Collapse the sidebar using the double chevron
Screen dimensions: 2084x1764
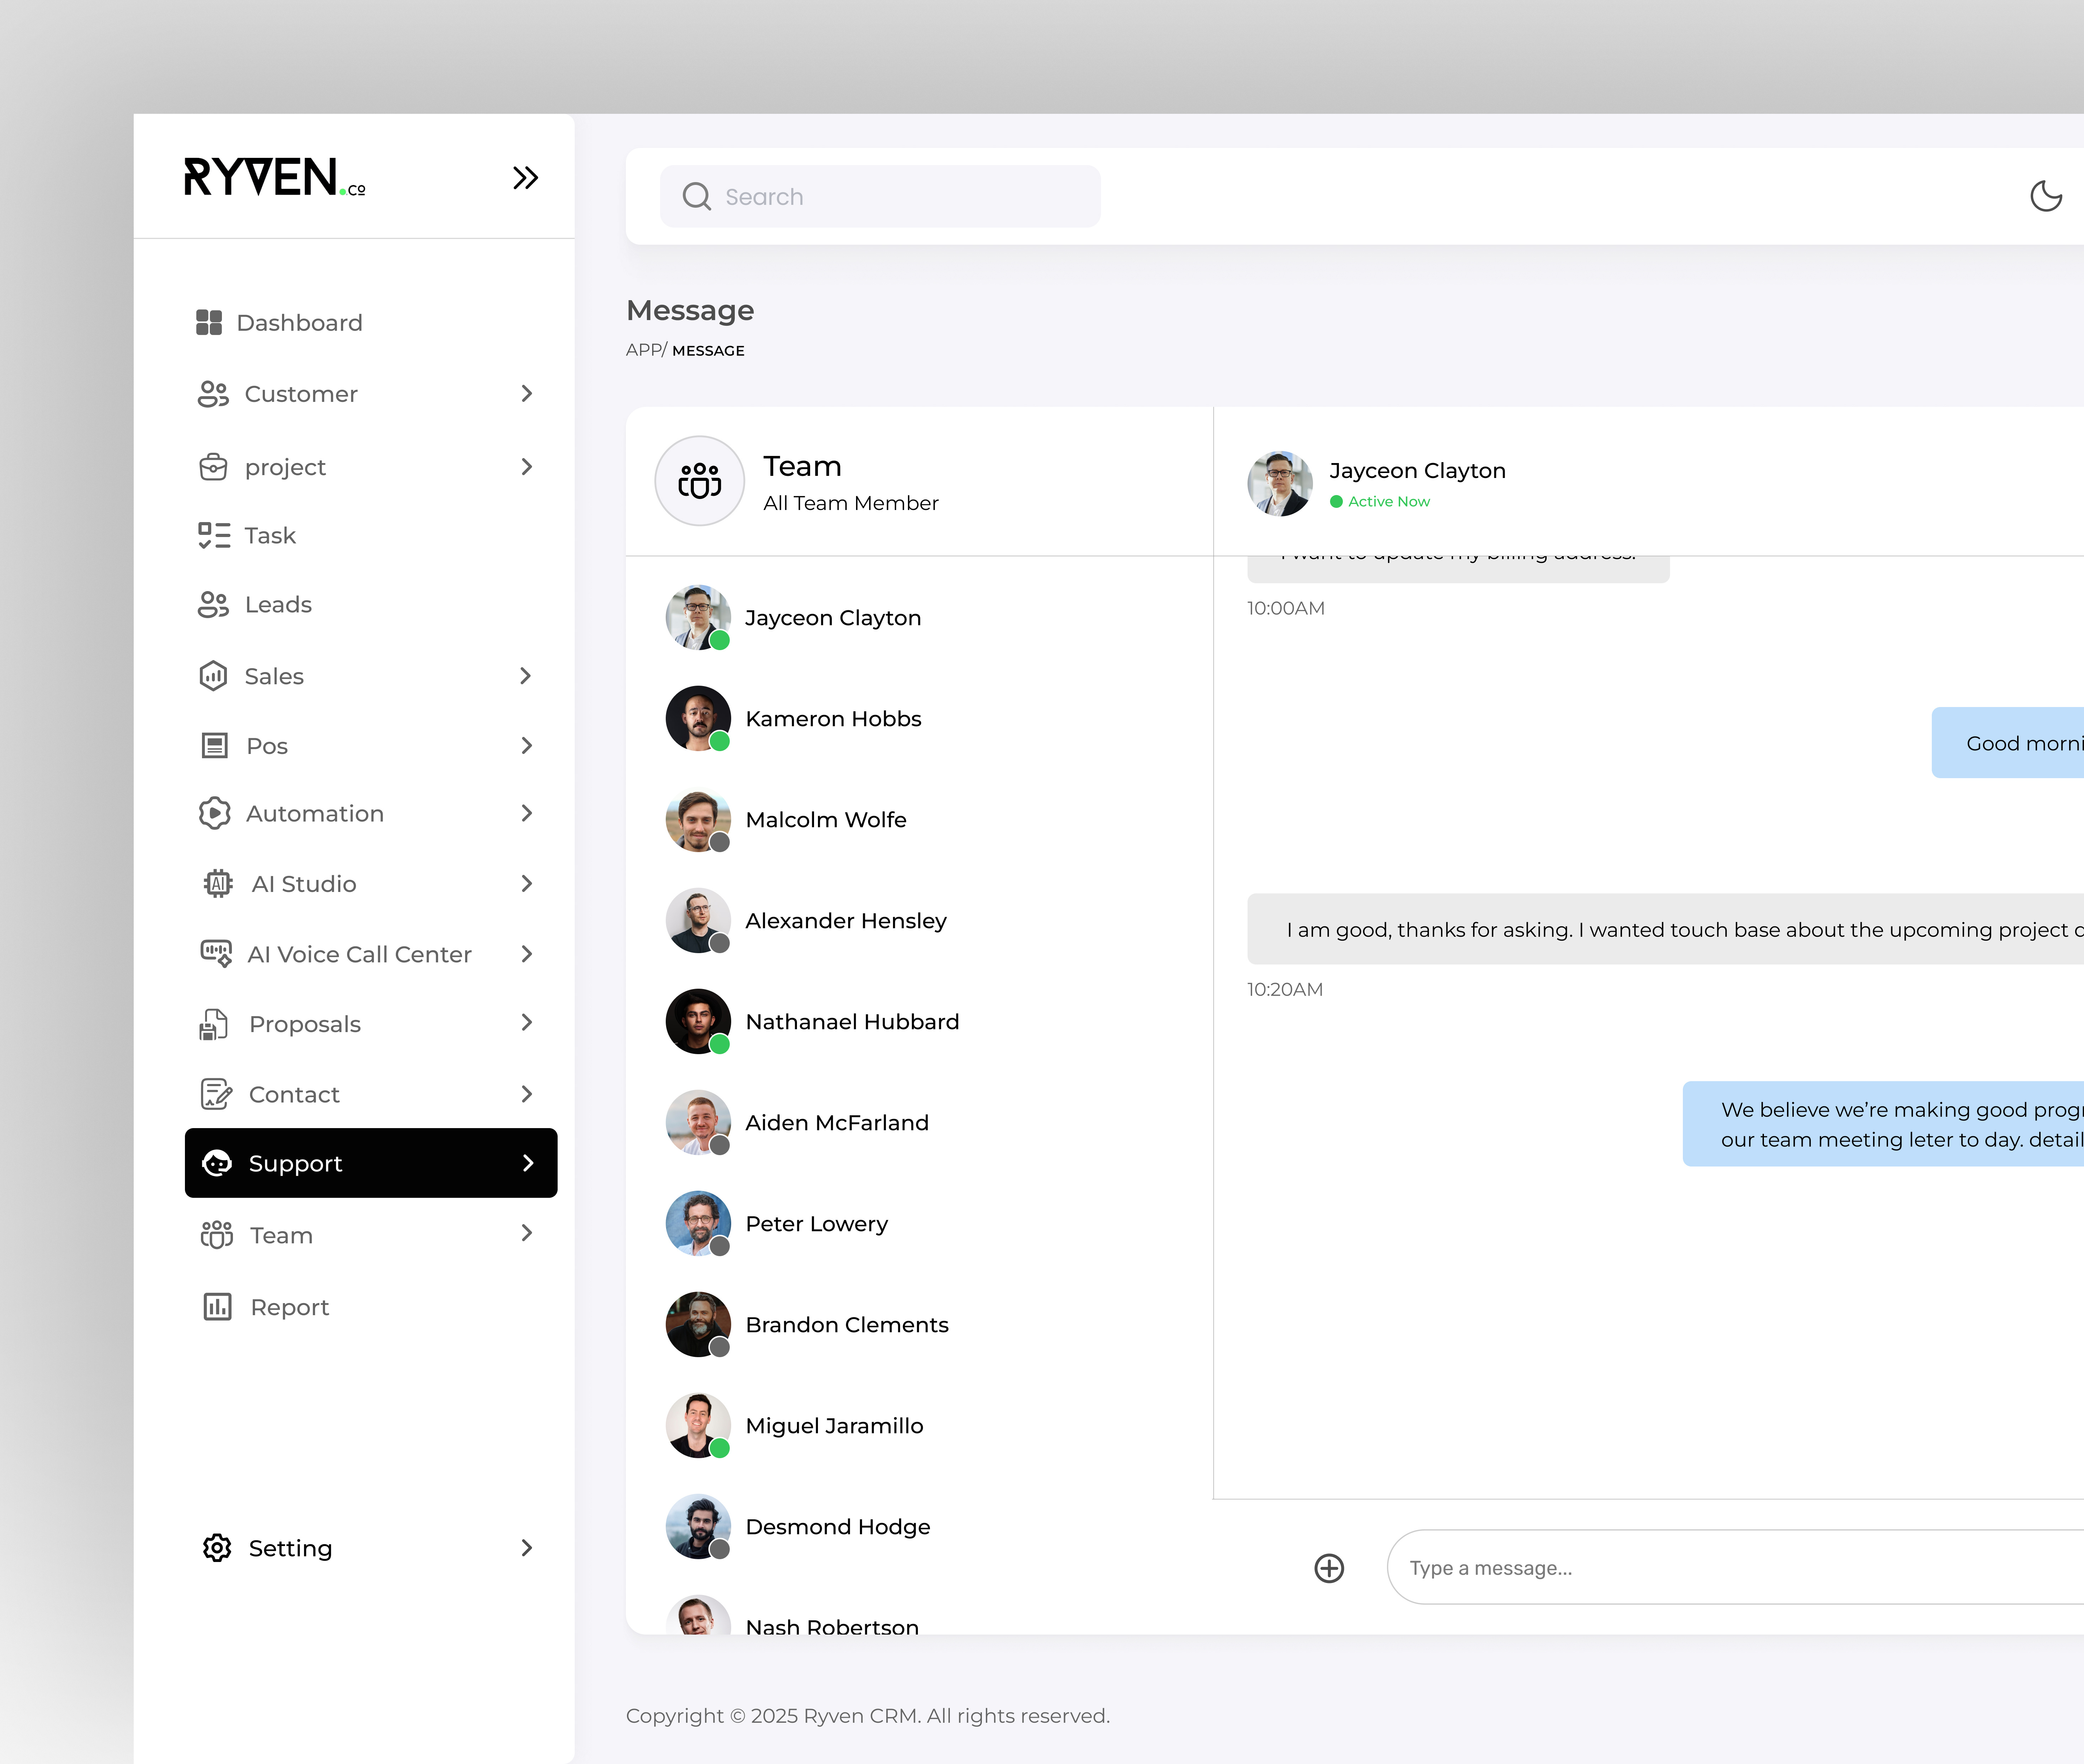pos(525,177)
